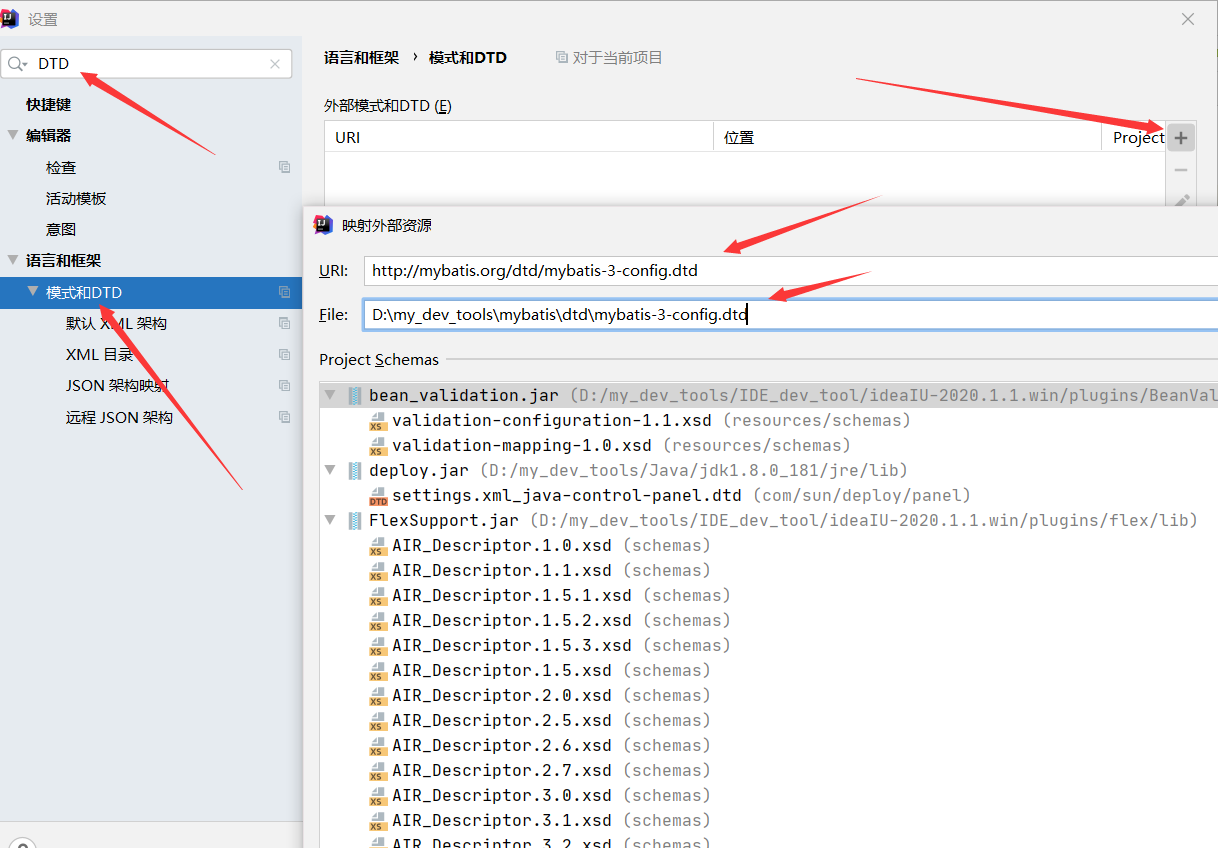Open the JSON 架构映射 page
The image size is (1218, 848).
(117, 385)
